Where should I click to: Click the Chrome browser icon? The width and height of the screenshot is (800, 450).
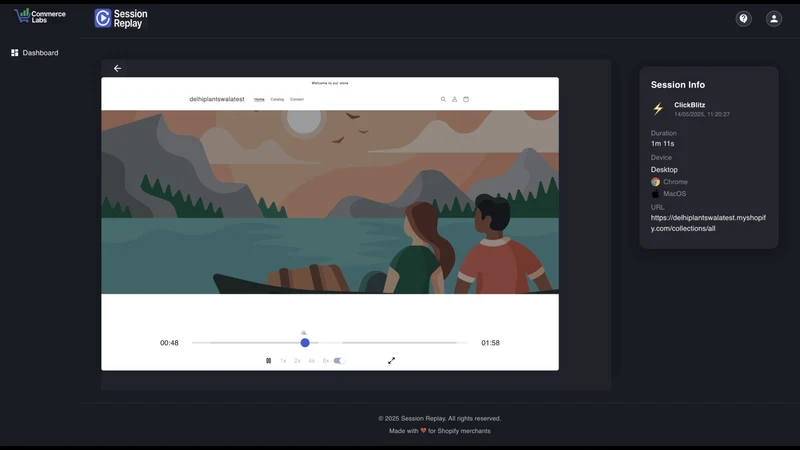pos(656,182)
